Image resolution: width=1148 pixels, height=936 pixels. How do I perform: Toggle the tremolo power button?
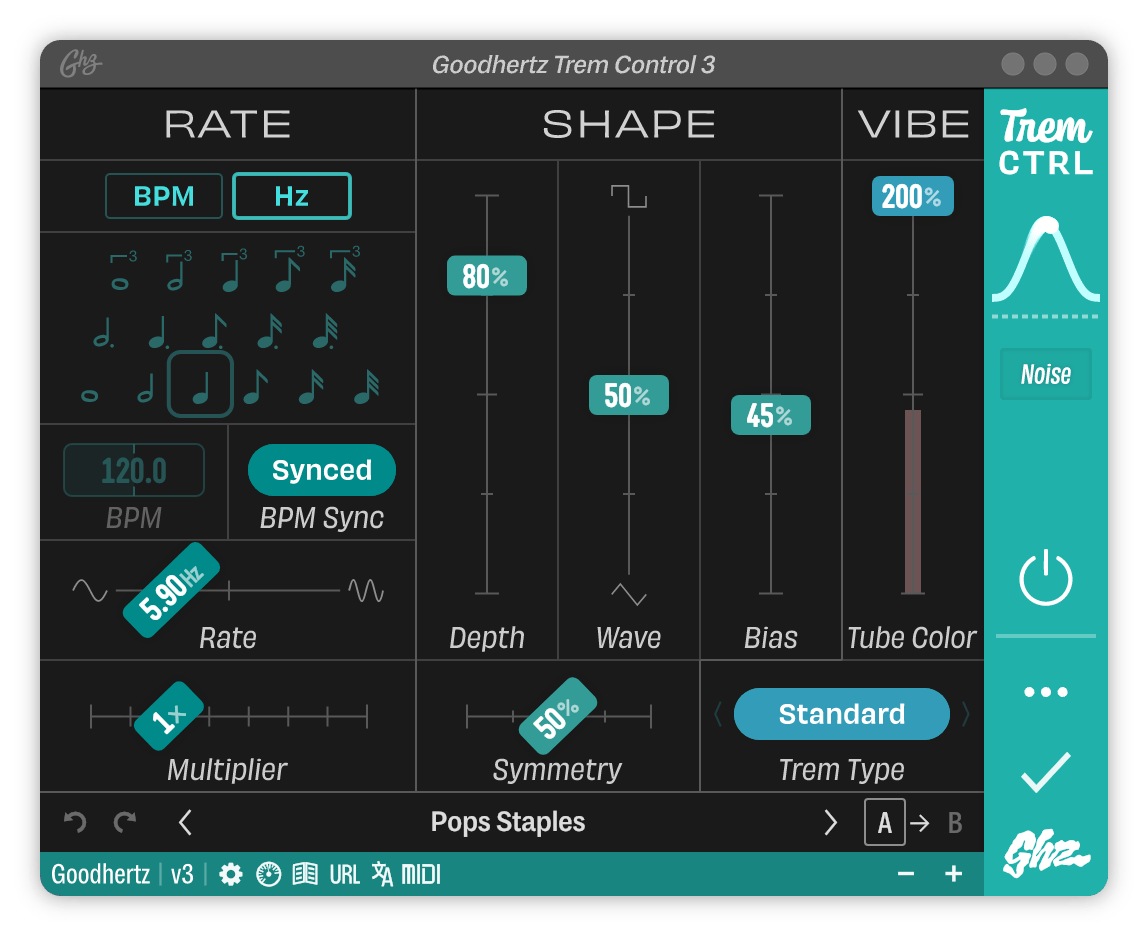(x=1046, y=576)
